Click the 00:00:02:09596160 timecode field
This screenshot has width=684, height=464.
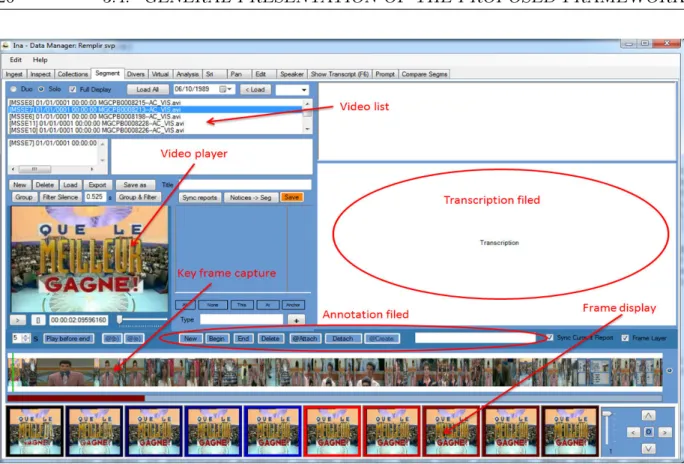[79, 321]
